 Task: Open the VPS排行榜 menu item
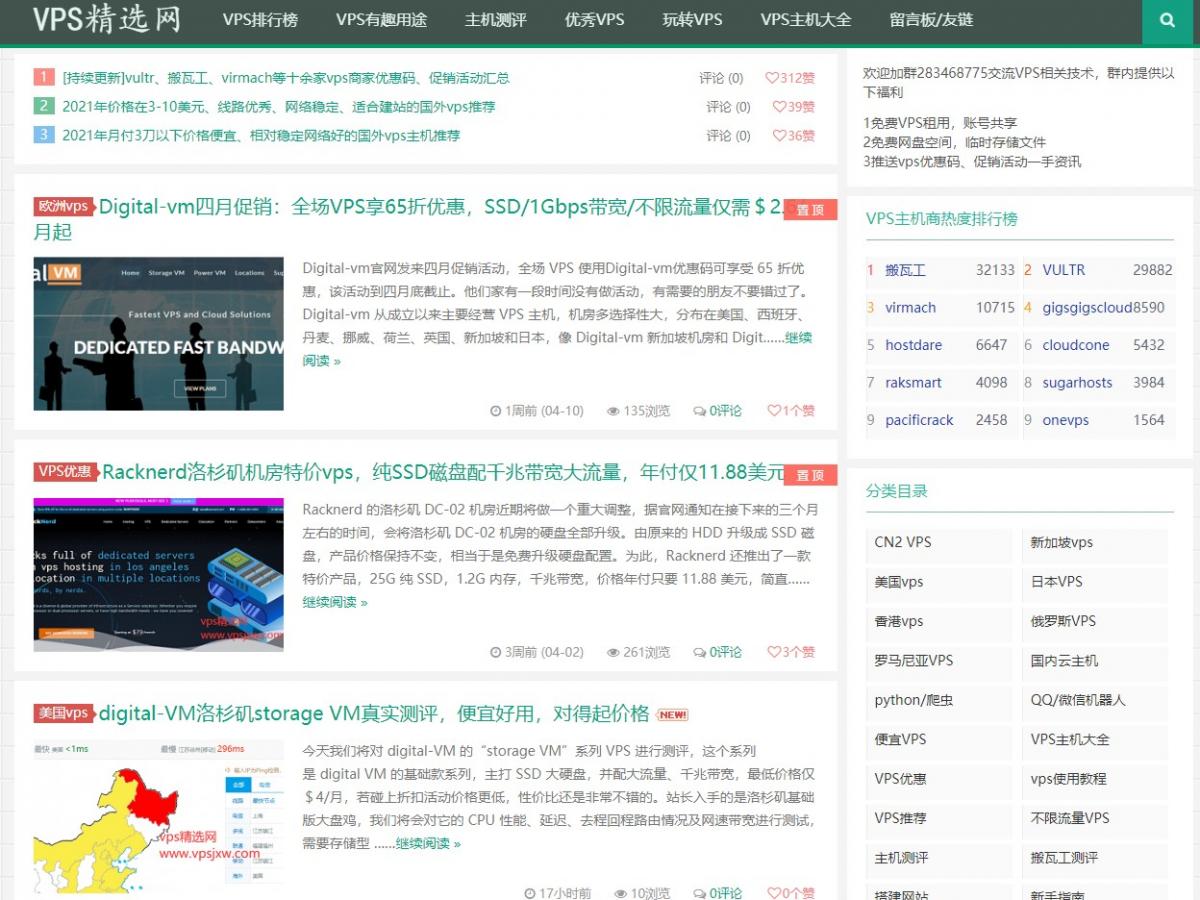[260, 20]
